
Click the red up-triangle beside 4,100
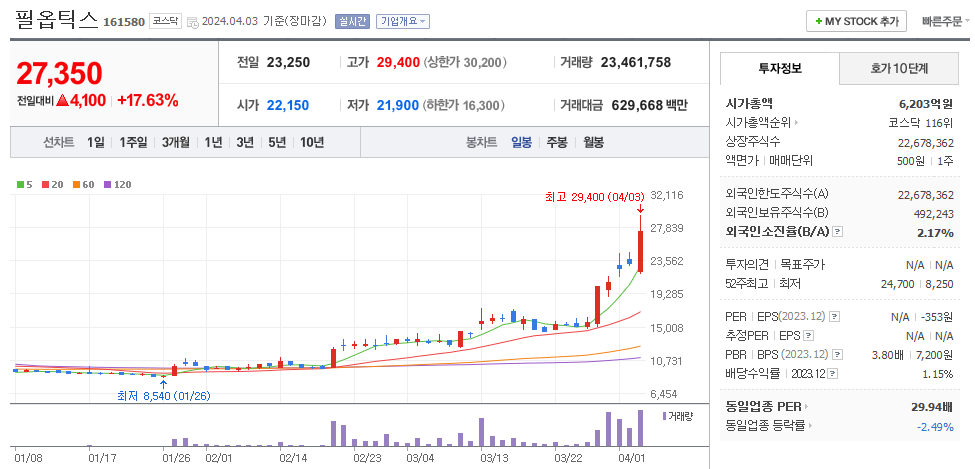point(62,100)
